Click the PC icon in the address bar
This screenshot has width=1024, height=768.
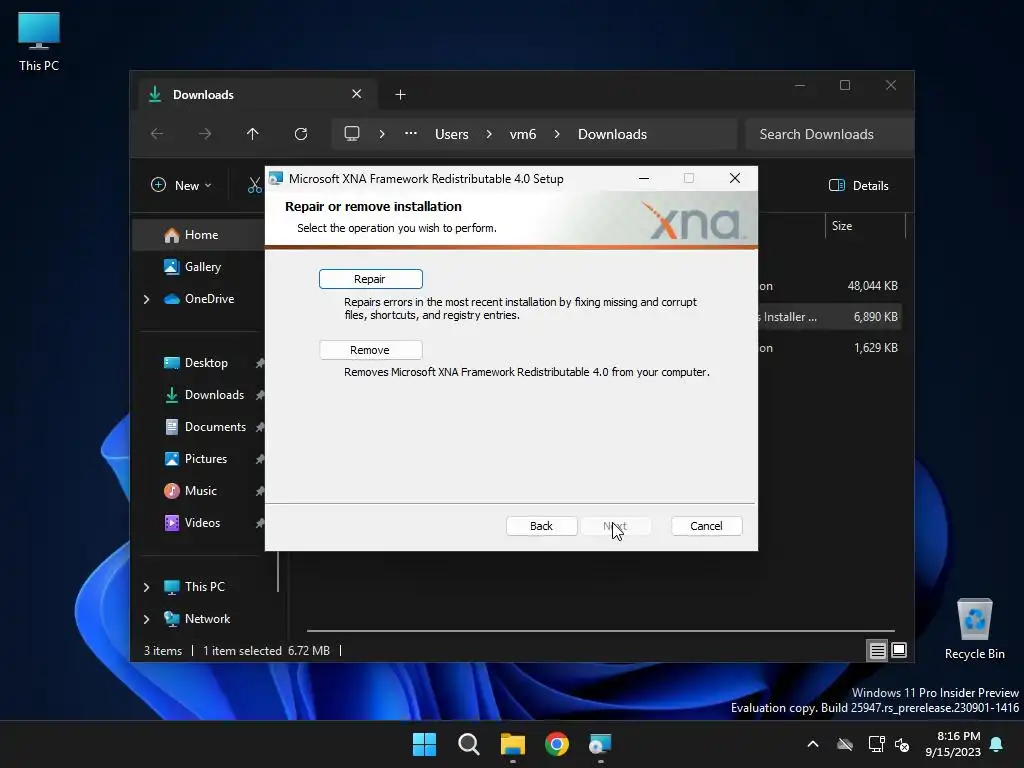(x=352, y=134)
